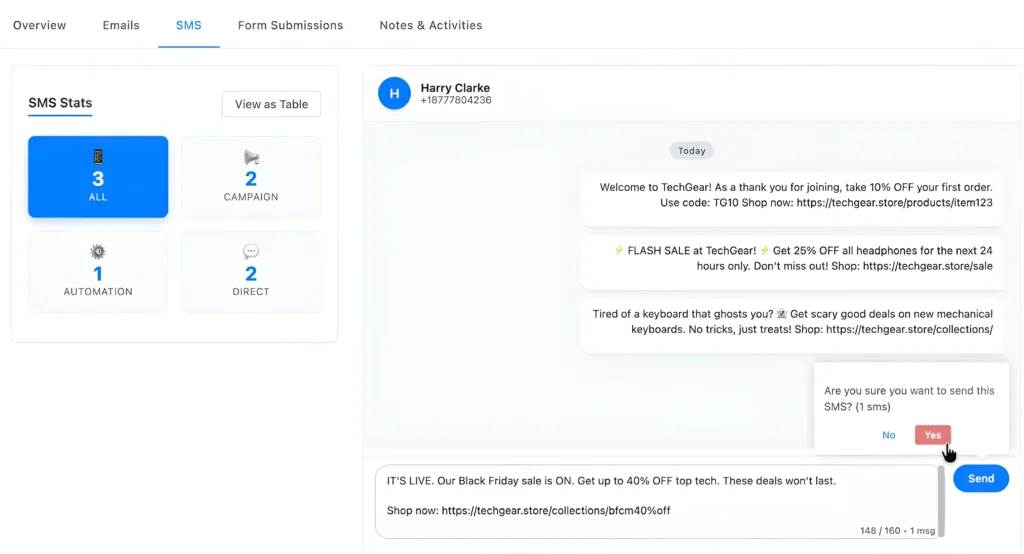Click the message box scrollbar
Screen dimensions: 1024x554
tap(941, 502)
